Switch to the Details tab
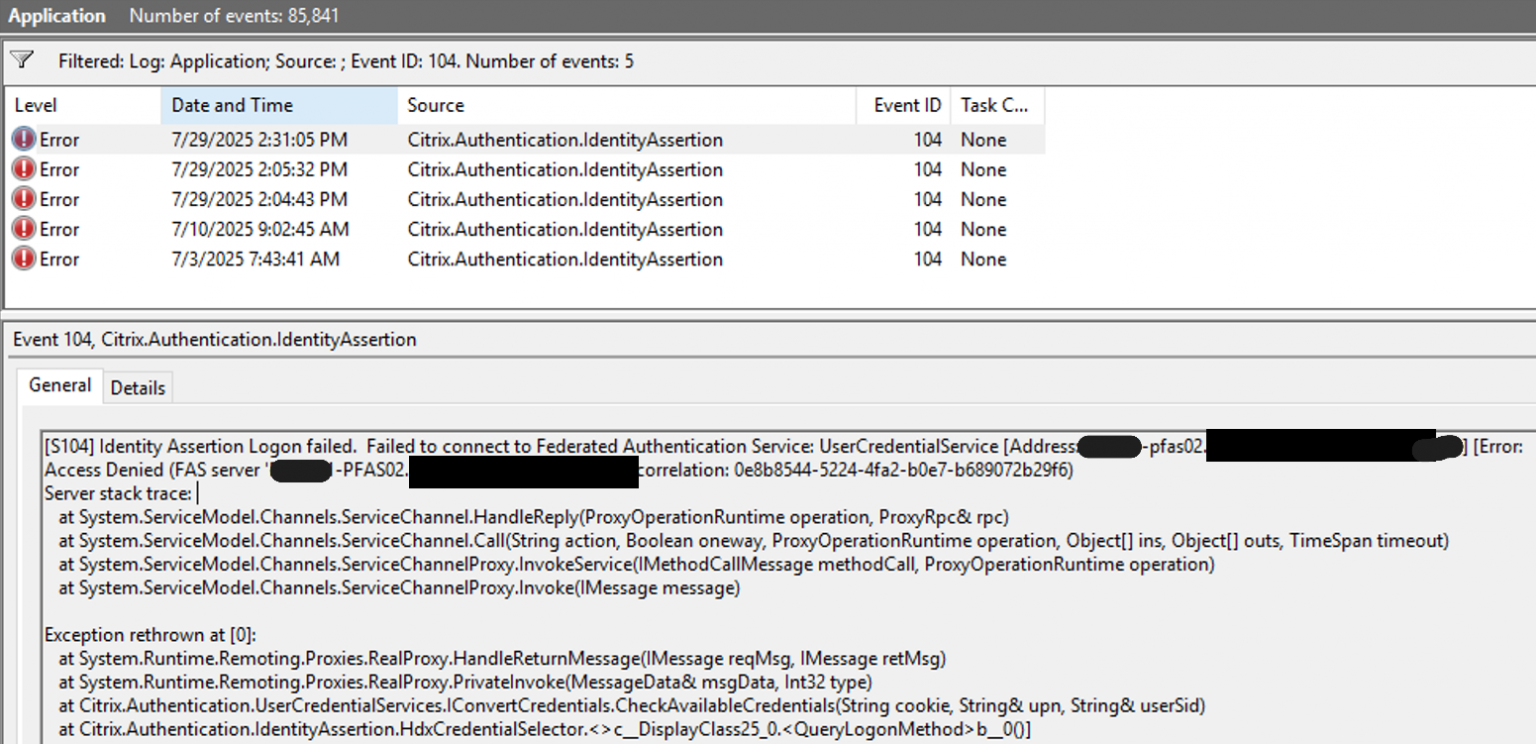Screen dimensions: 1536x744 click(137, 388)
